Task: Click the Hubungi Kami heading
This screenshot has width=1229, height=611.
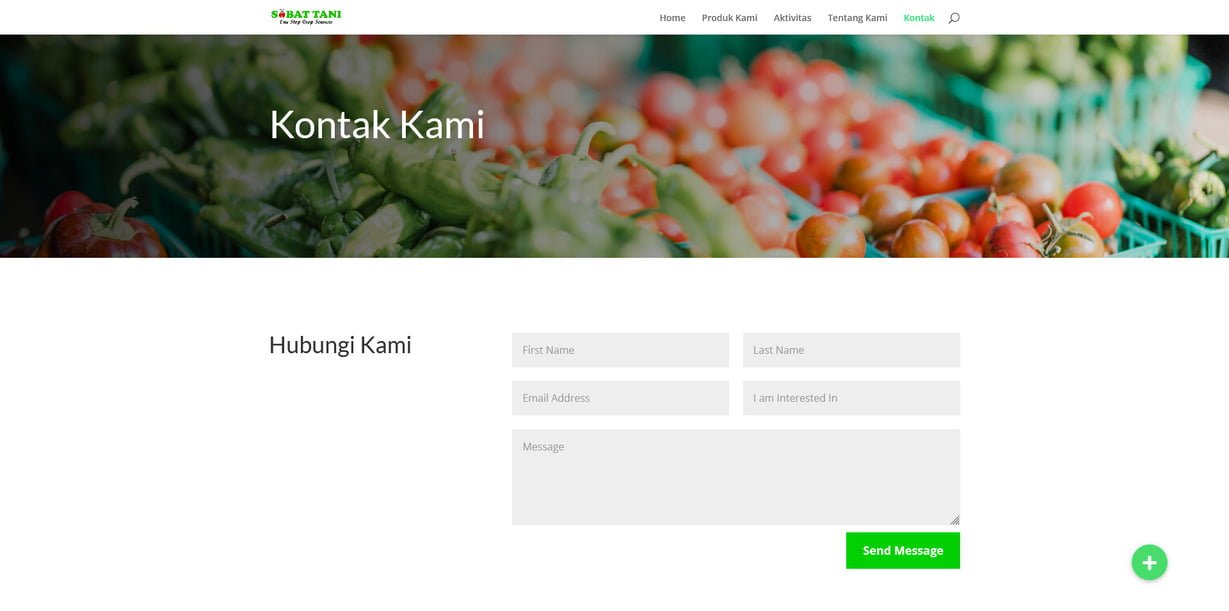Action: [x=340, y=345]
